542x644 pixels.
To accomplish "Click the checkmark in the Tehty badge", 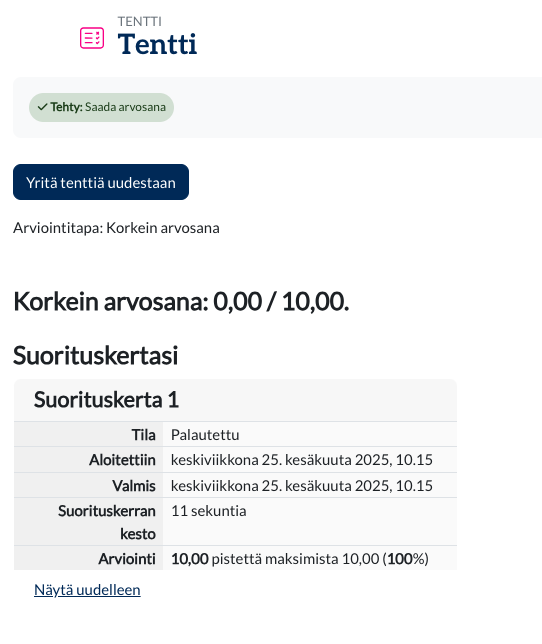I will (x=42, y=107).
